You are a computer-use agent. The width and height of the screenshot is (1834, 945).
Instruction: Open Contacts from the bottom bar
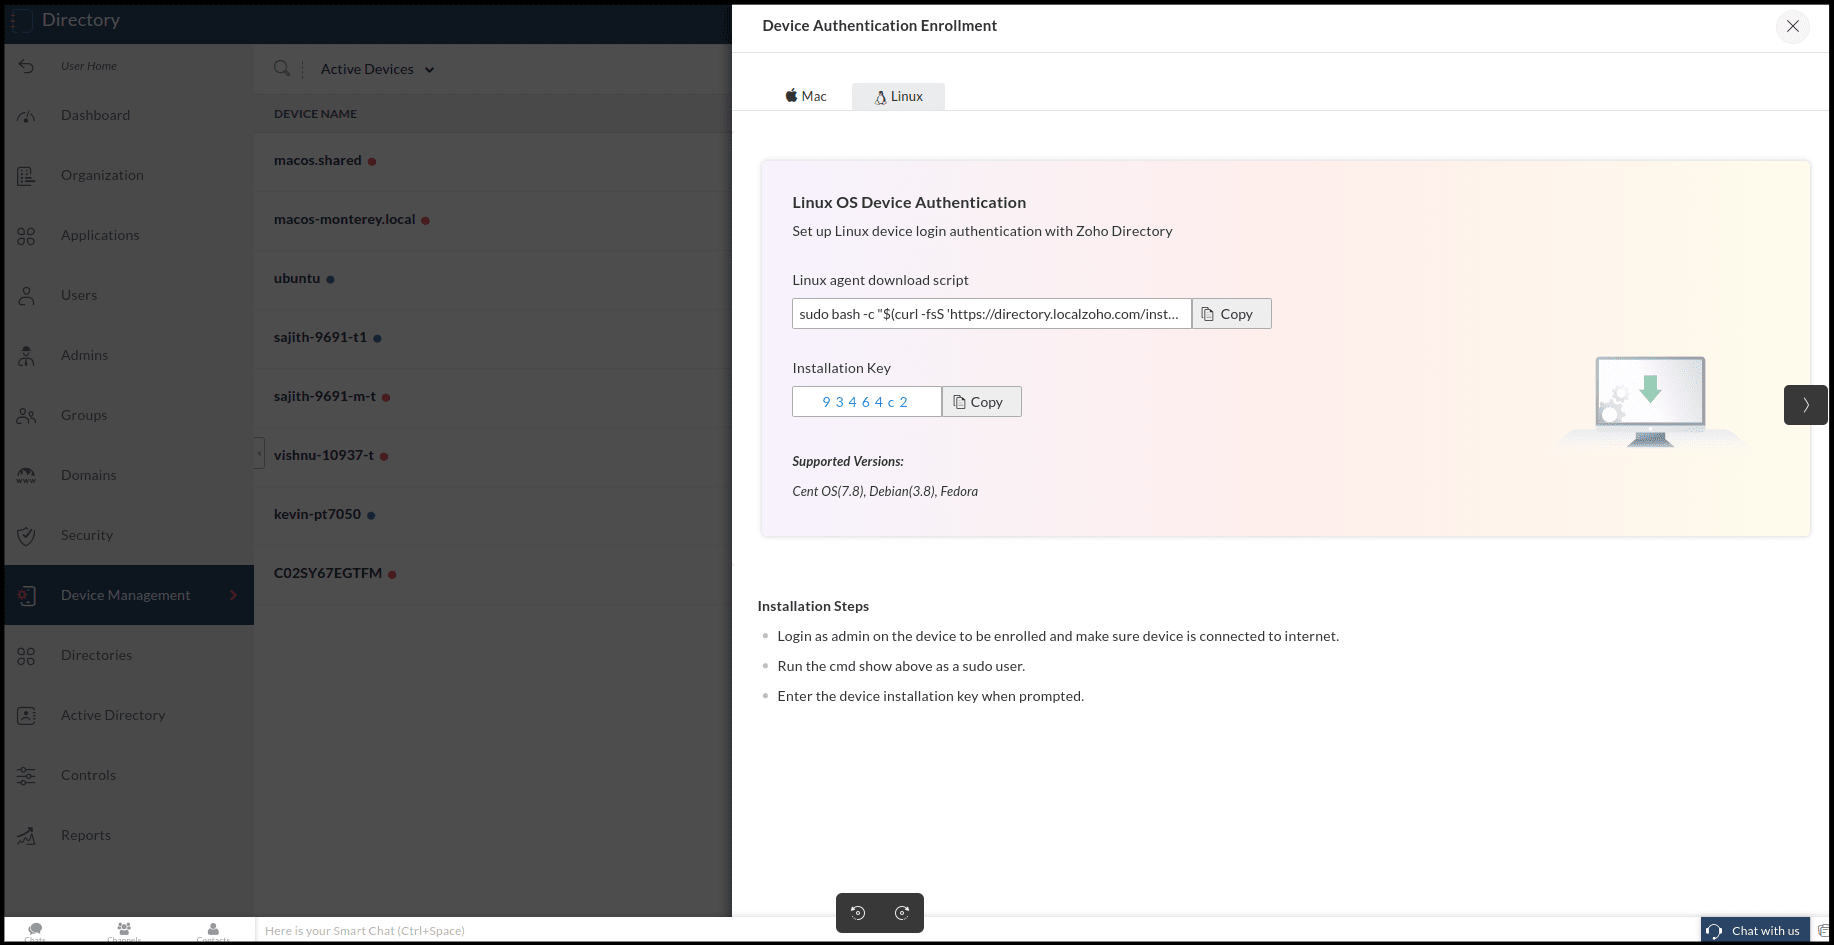(x=213, y=931)
